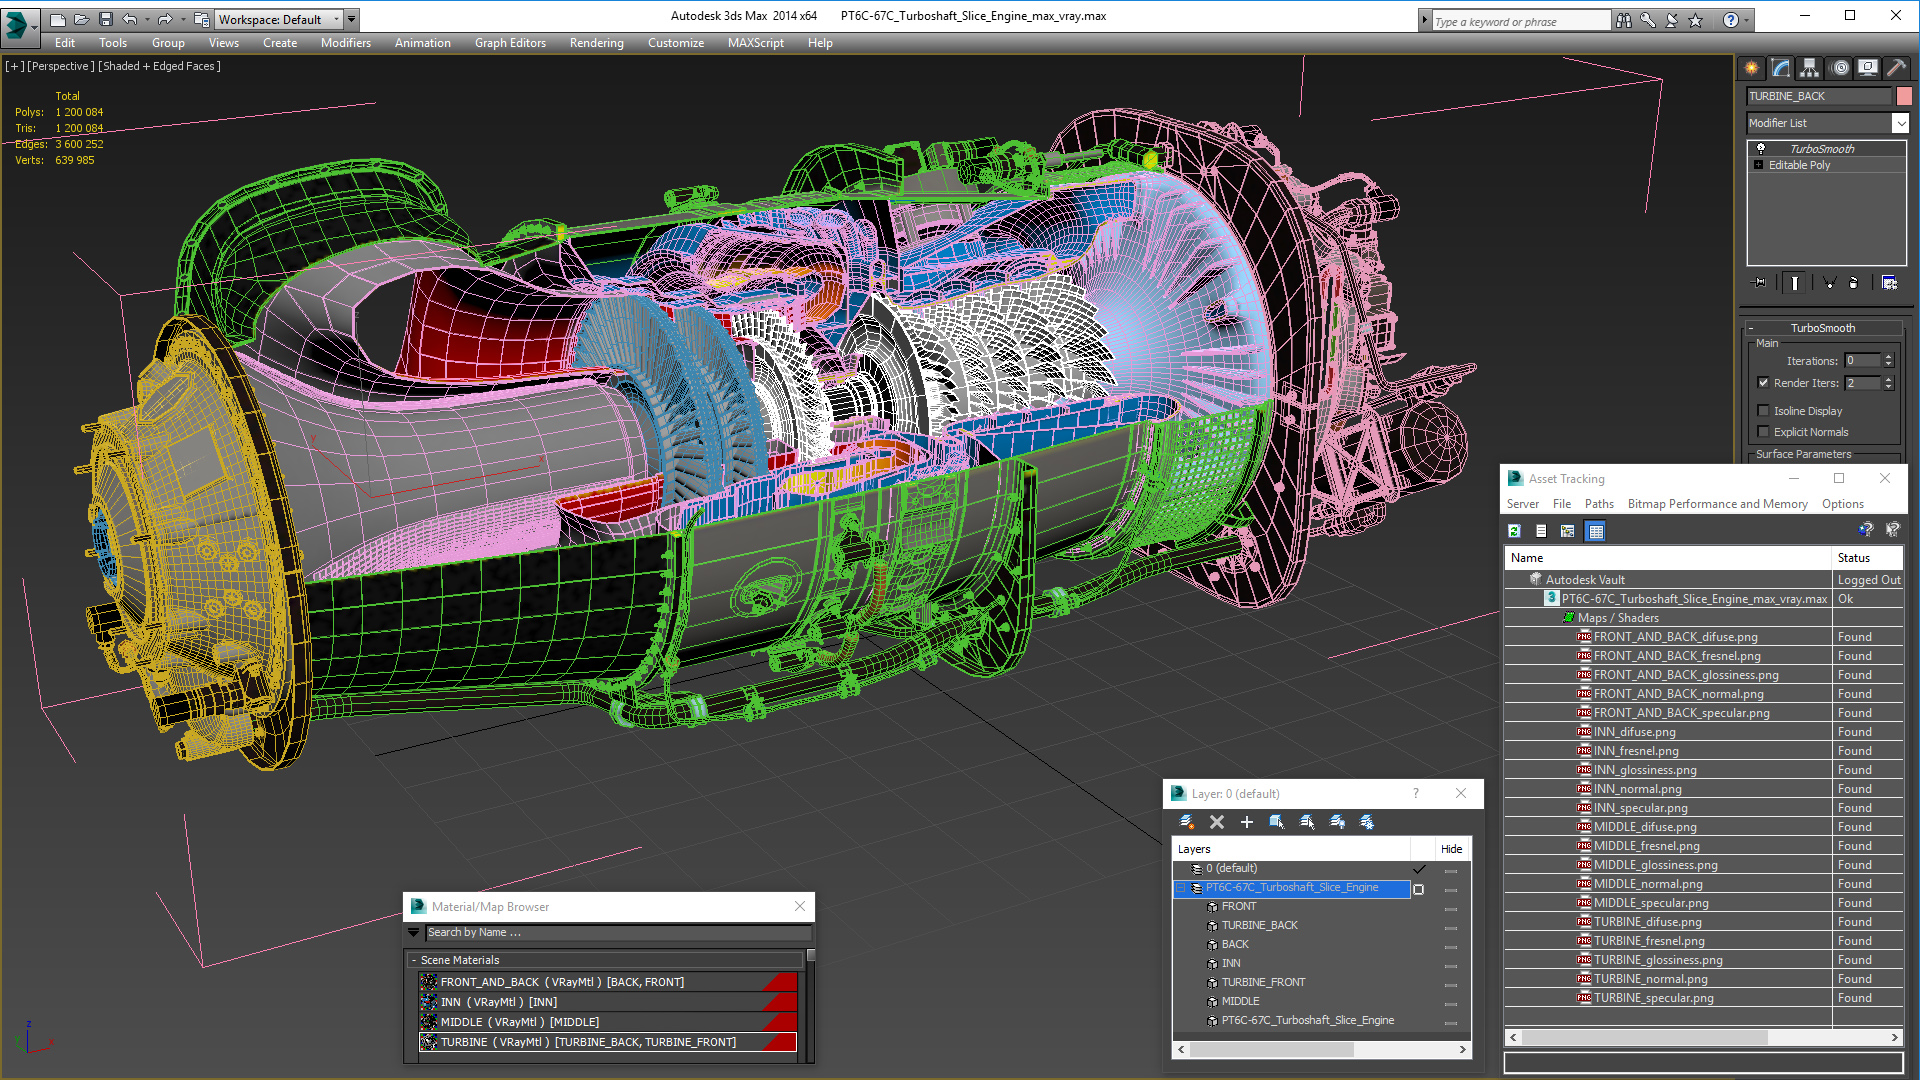
Task: Toggle TurboSmooth modifier lightbulb icon
Action: [x=1761, y=148]
